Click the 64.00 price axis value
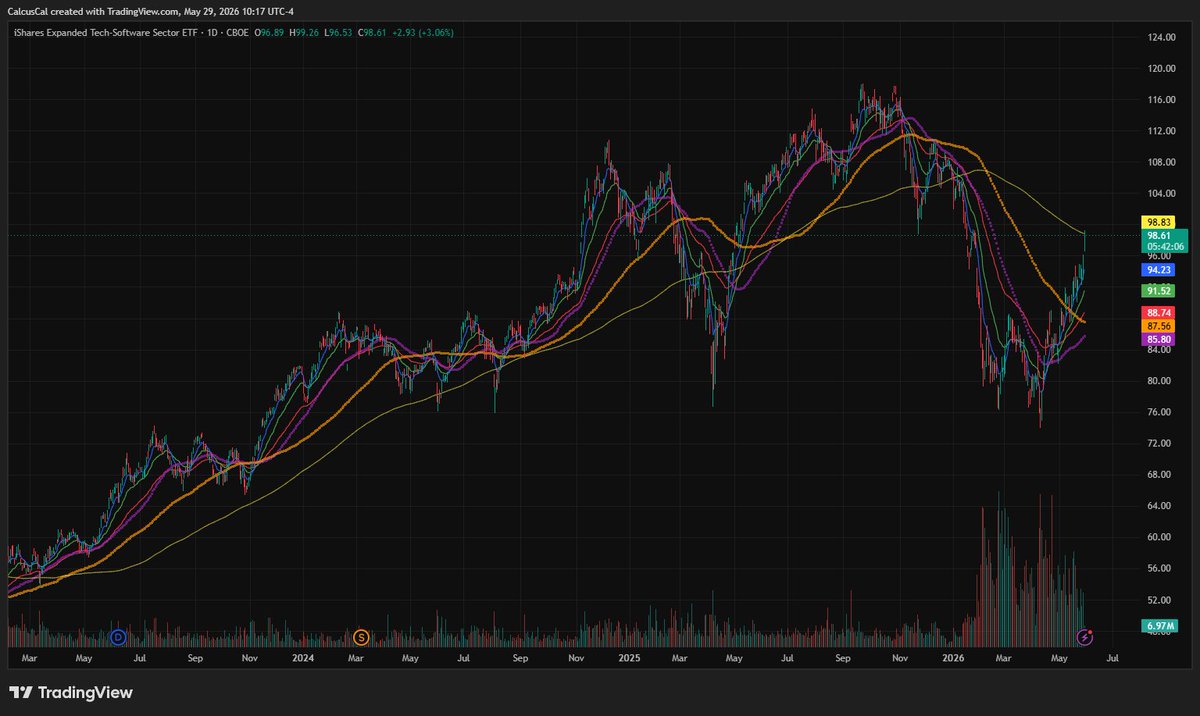Screen dimensions: 1200x716 (1161, 506)
